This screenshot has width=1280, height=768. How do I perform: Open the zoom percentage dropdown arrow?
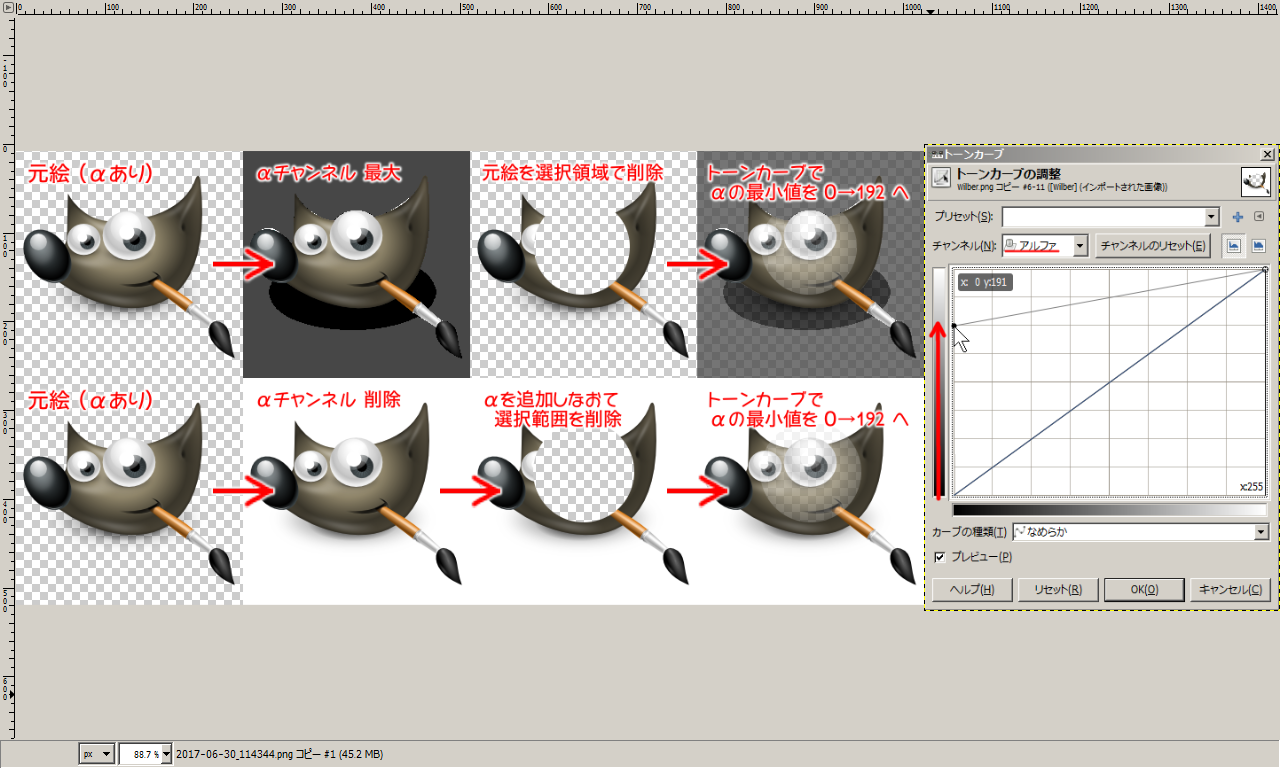pyautogui.click(x=166, y=754)
